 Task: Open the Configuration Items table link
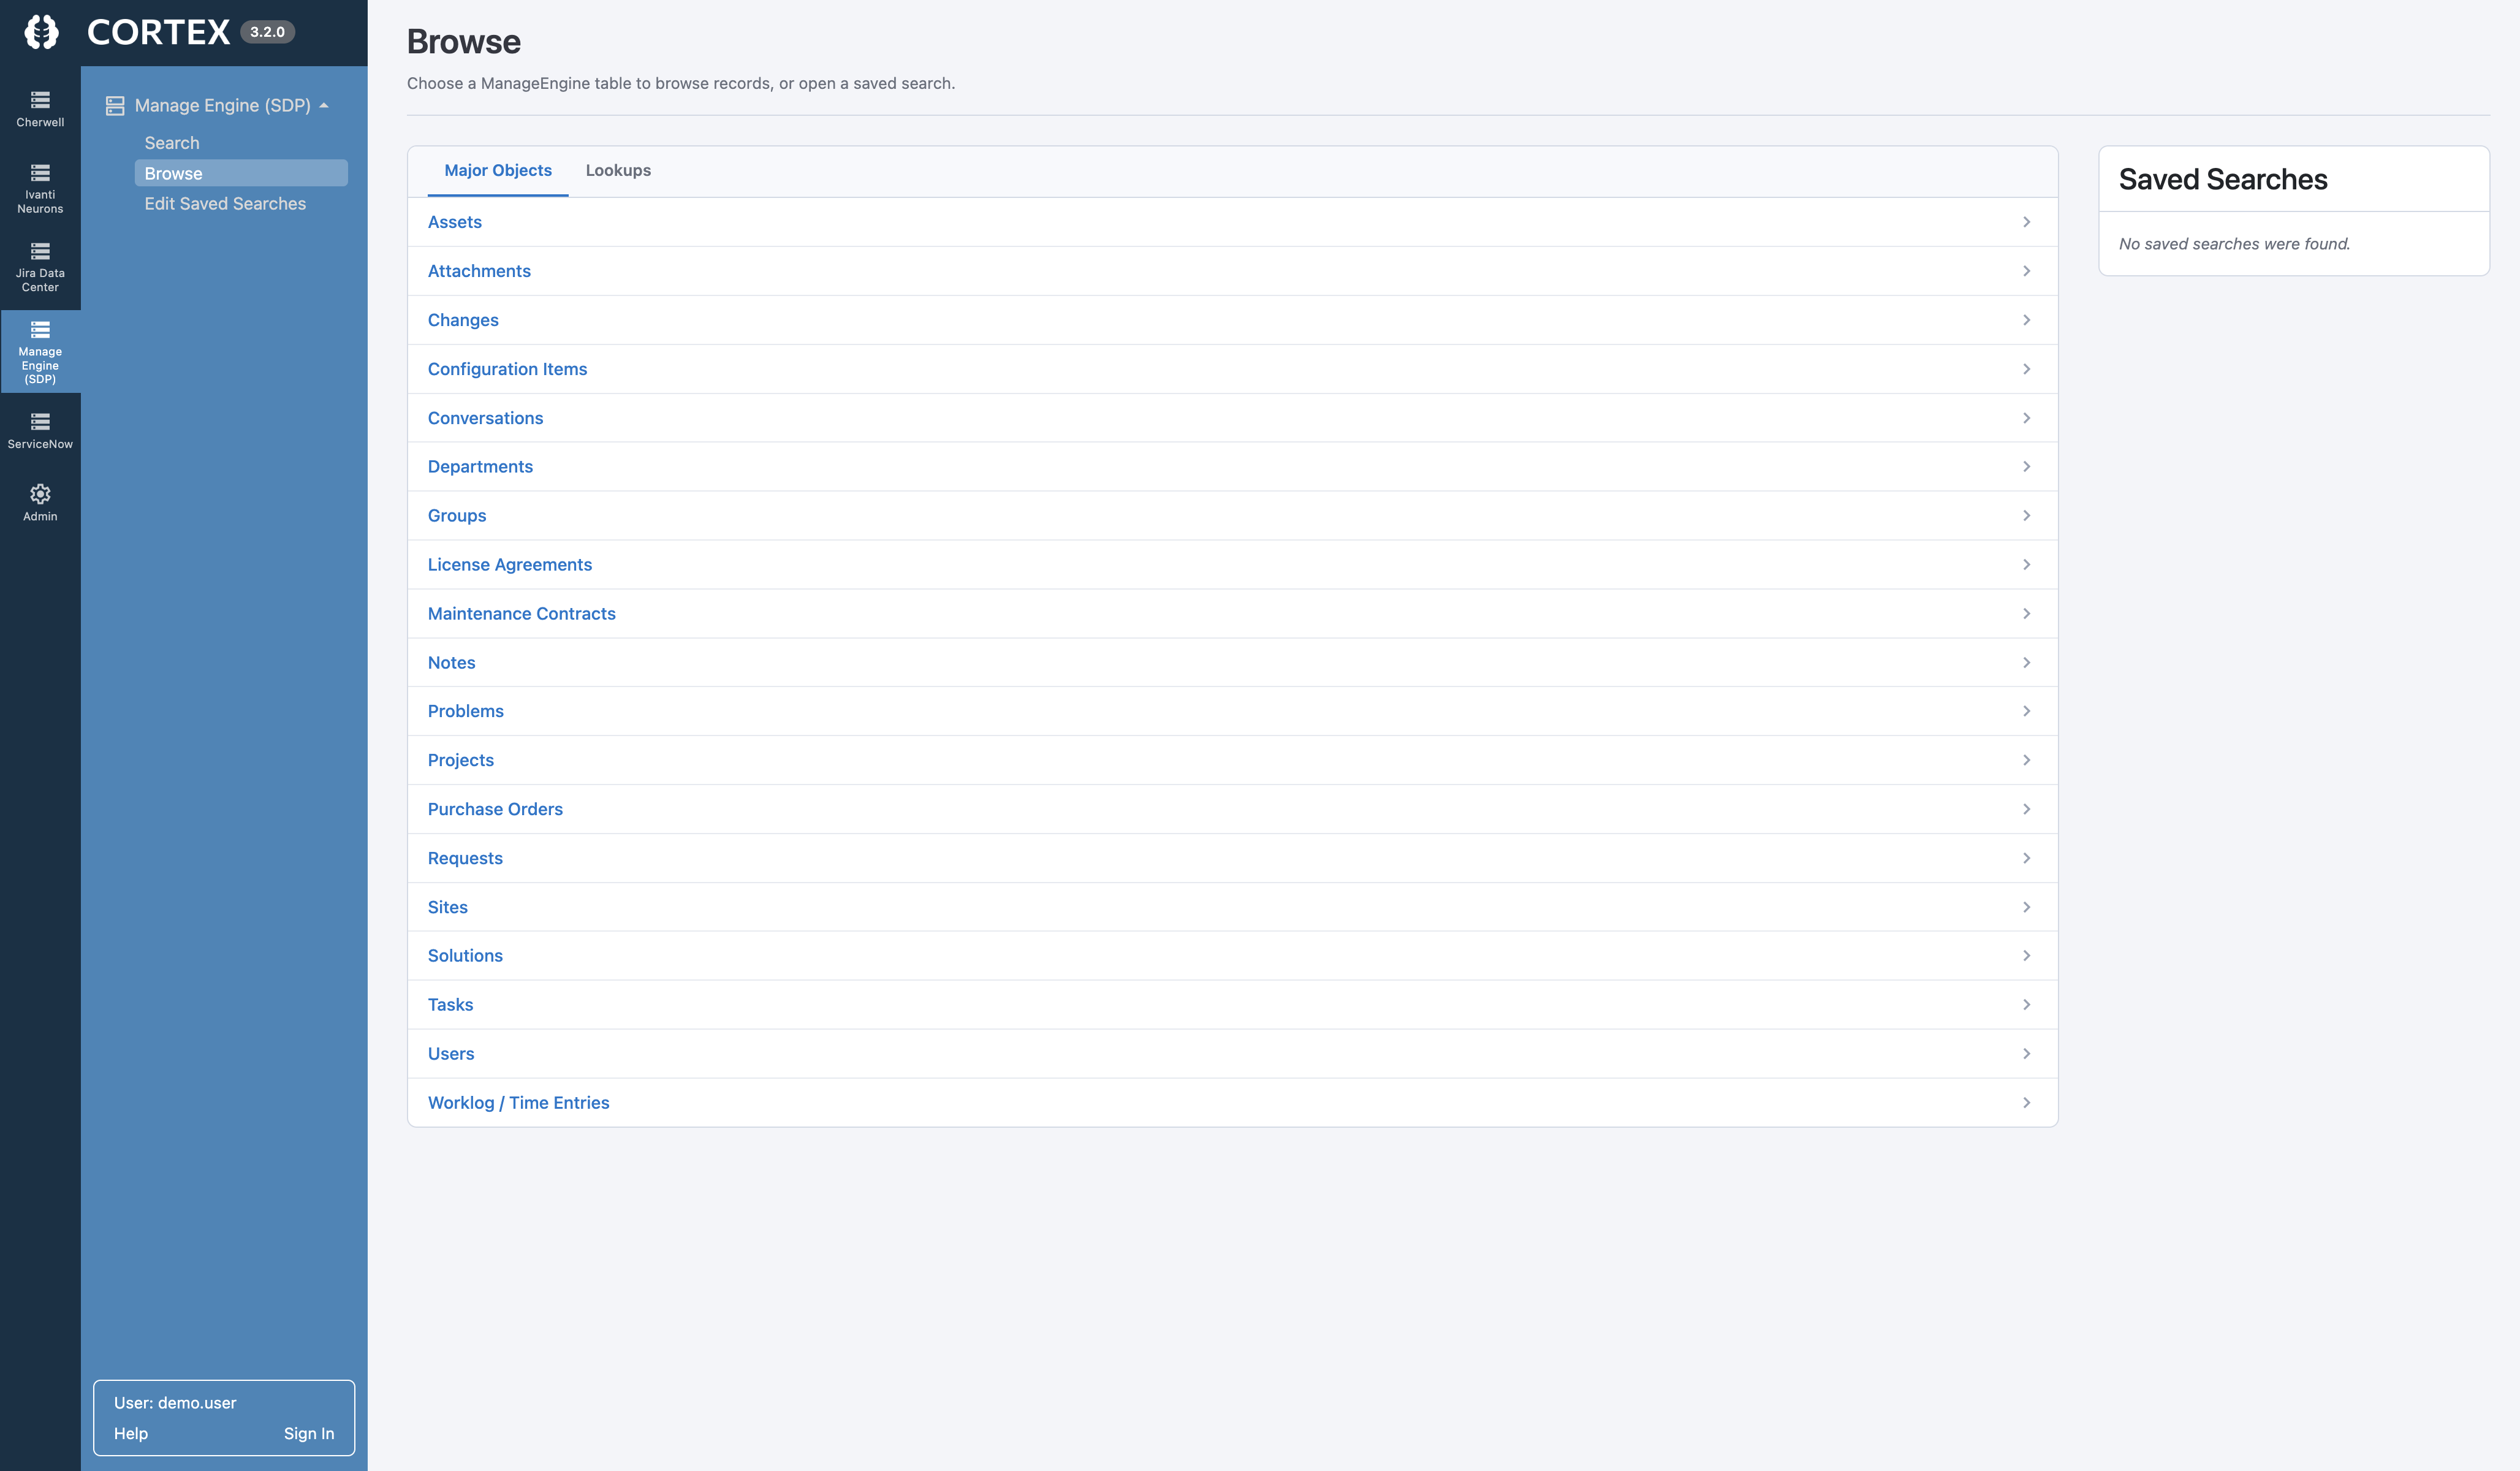point(507,369)
